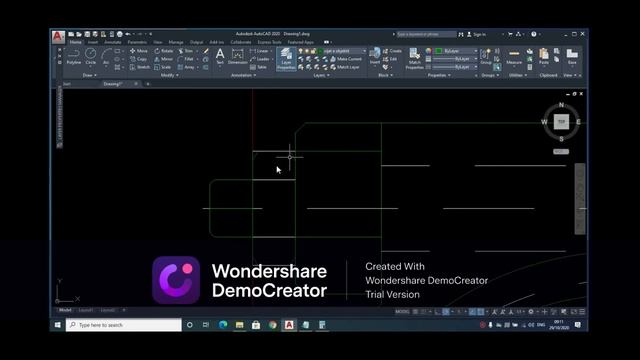Image resolution: width=640 pixels, height=360 pixels.
Task: Click Make Current layer button
Action: 346,59
